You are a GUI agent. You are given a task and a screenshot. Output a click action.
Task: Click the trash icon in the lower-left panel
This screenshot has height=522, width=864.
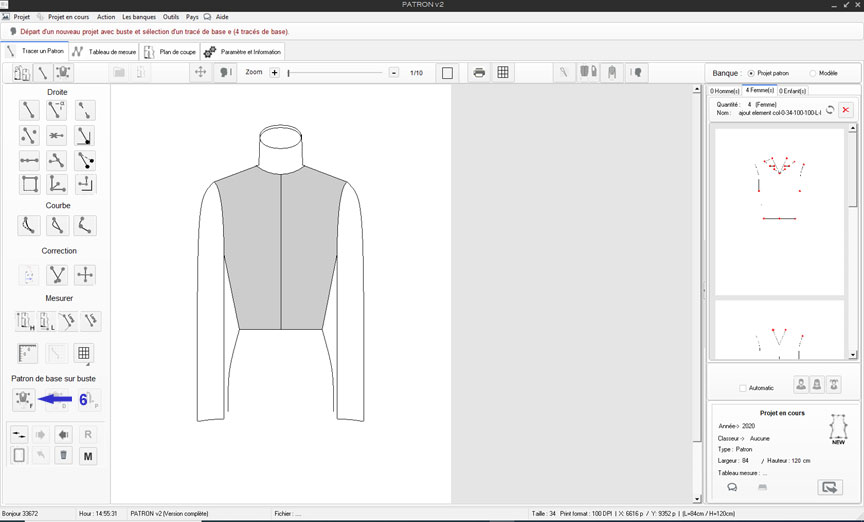click(62, 456)
